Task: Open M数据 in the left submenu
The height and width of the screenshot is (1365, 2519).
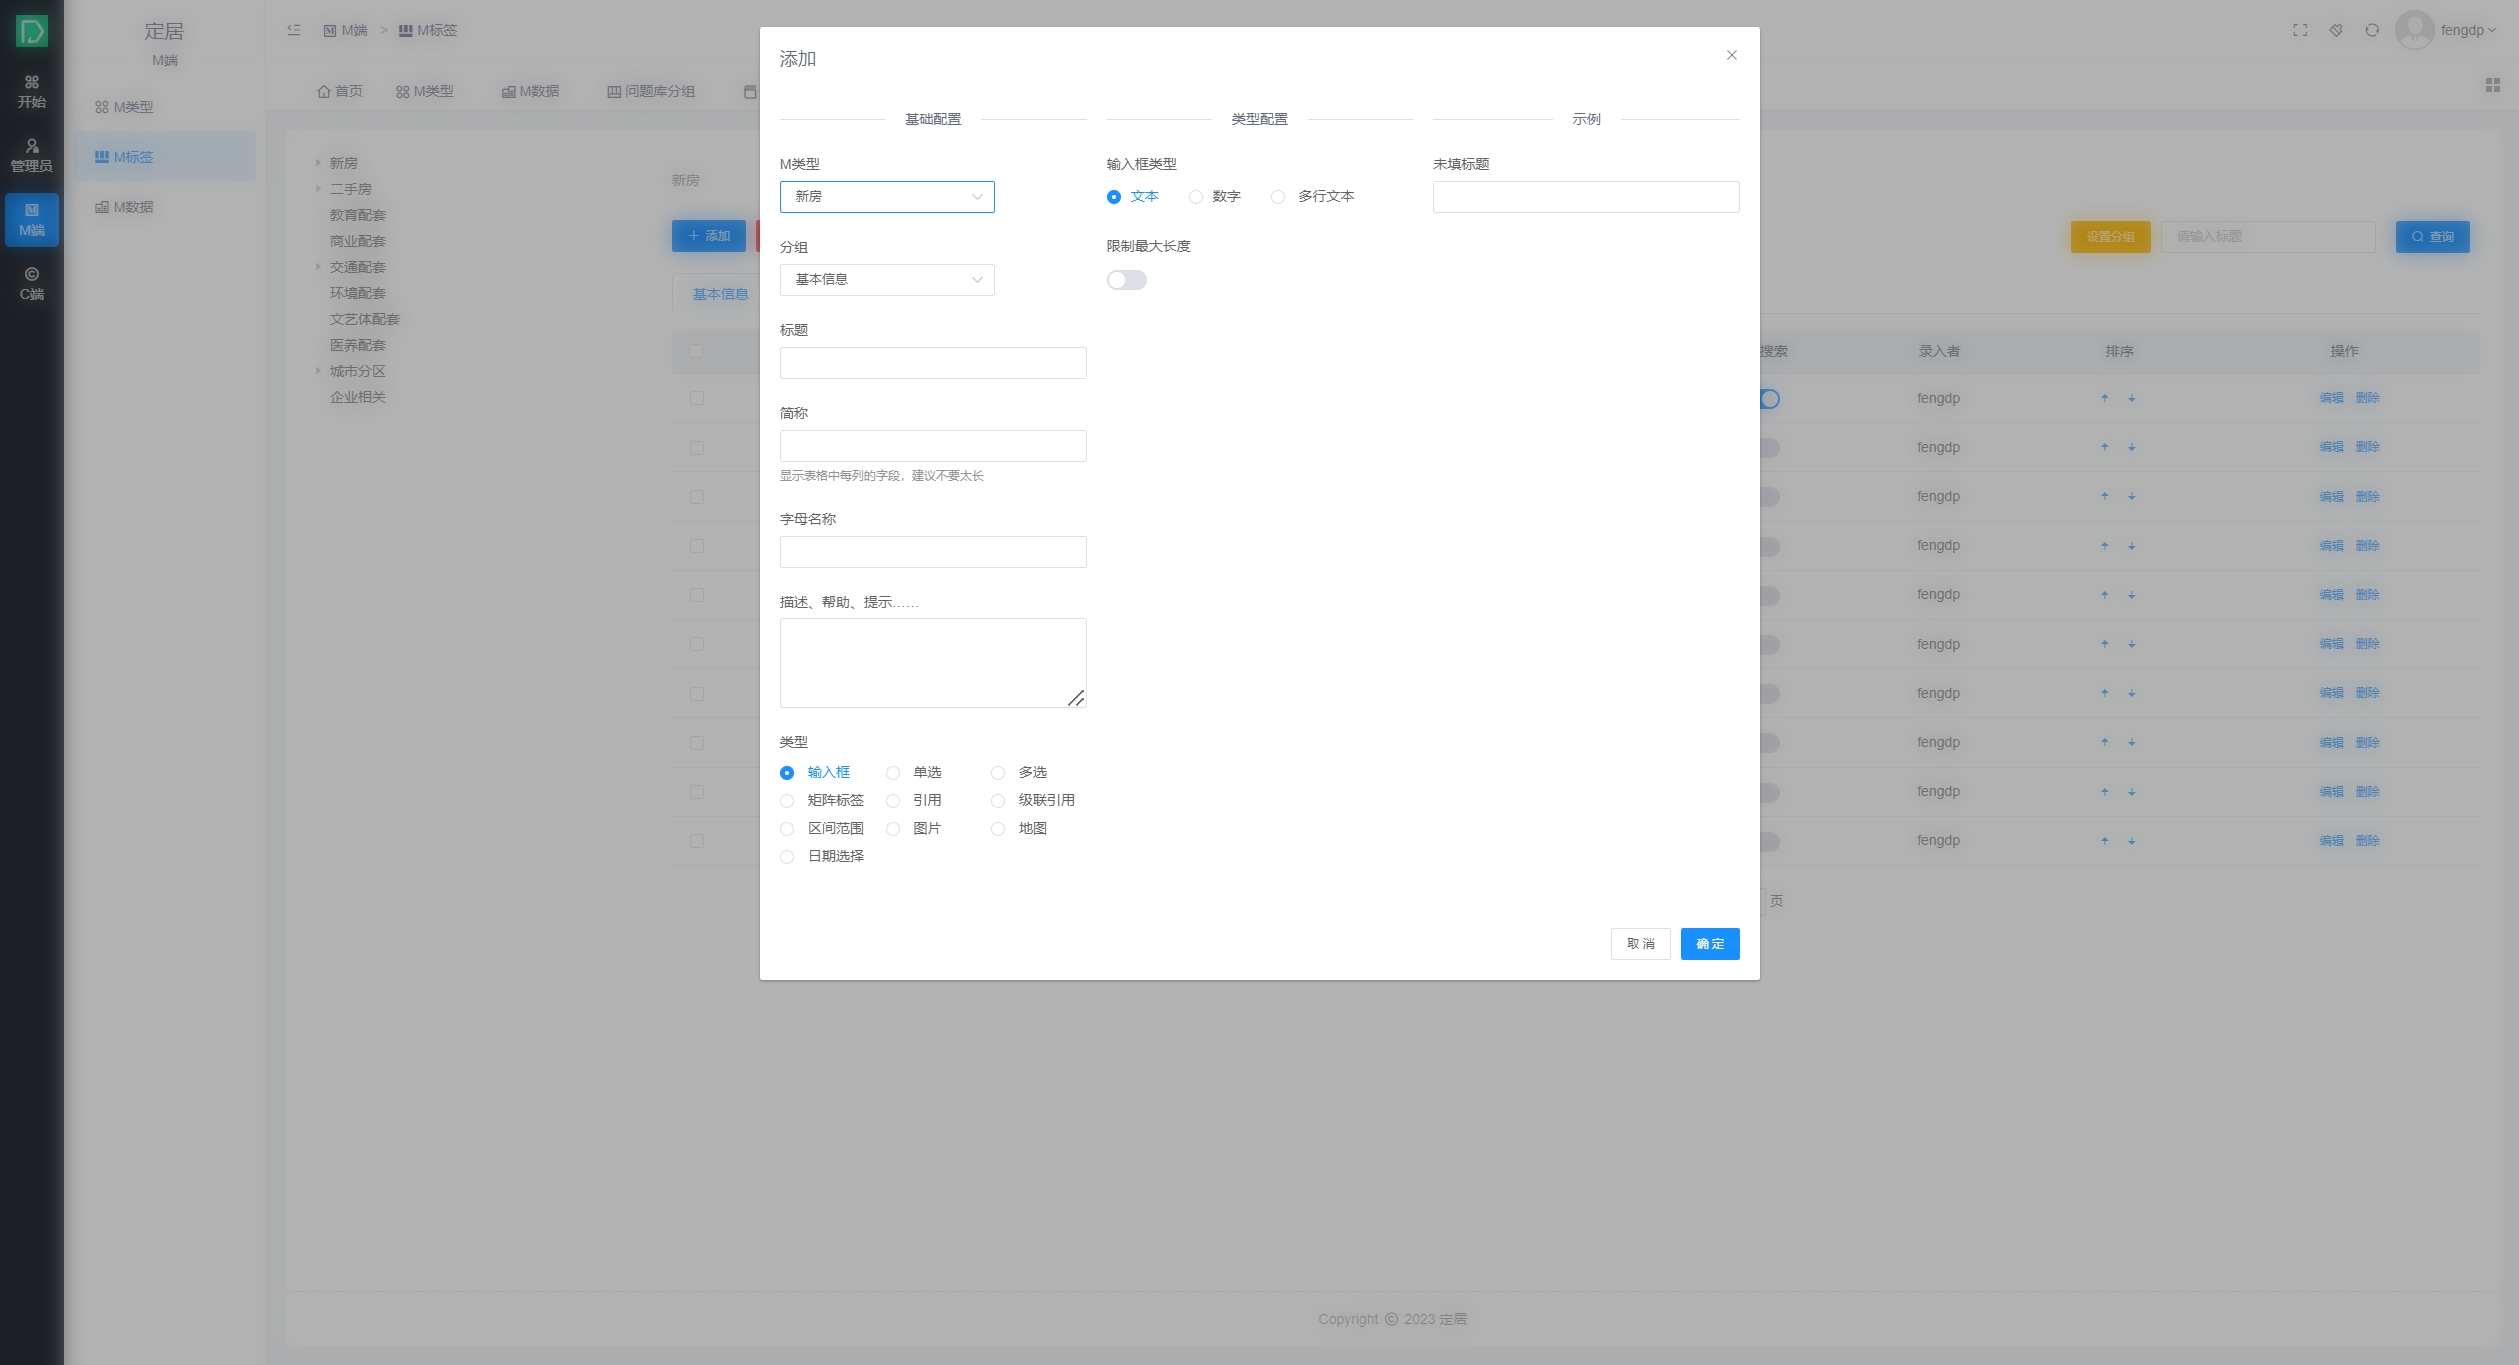Action: [165, 207]
